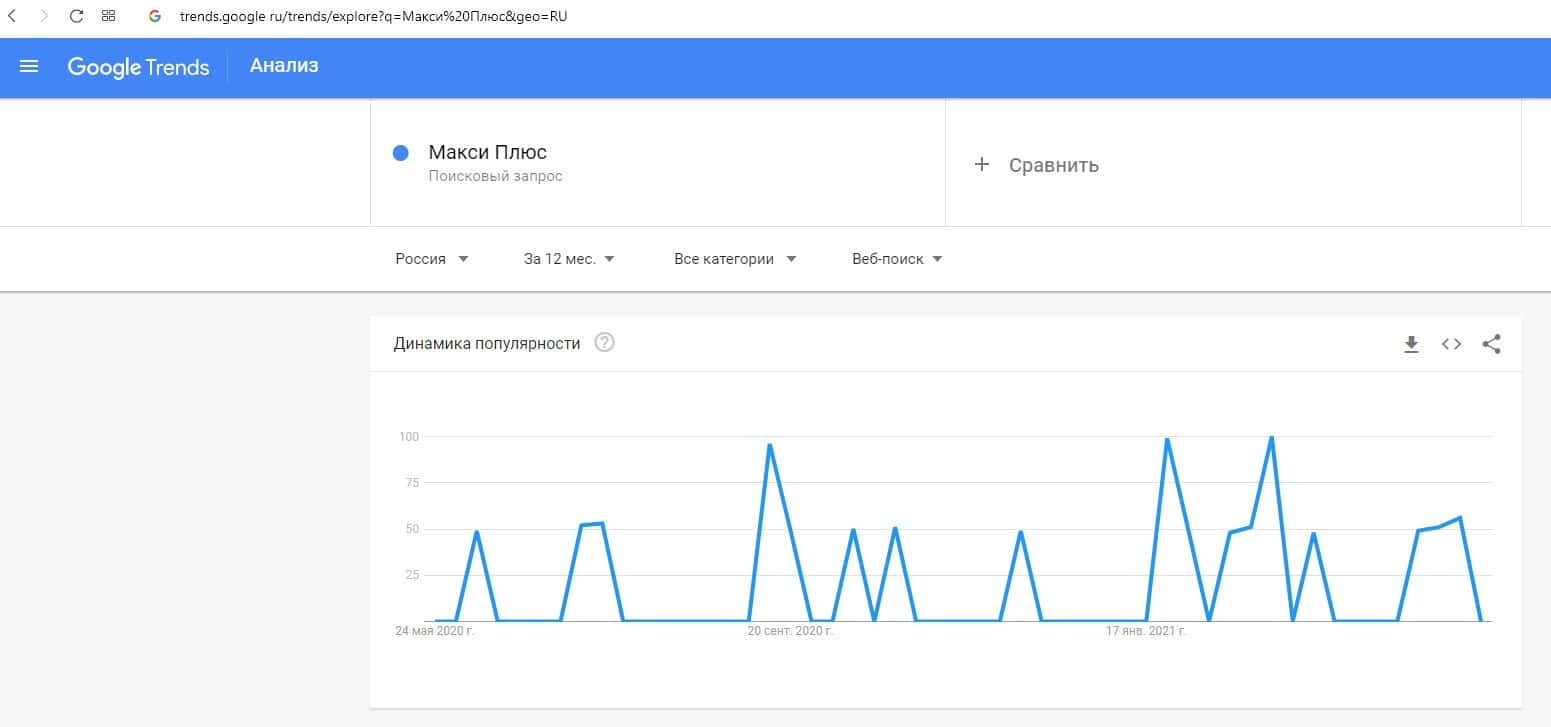Open the За 12 мес. time range dropdown
The image size is (1551, 727).
click(569, 259)
